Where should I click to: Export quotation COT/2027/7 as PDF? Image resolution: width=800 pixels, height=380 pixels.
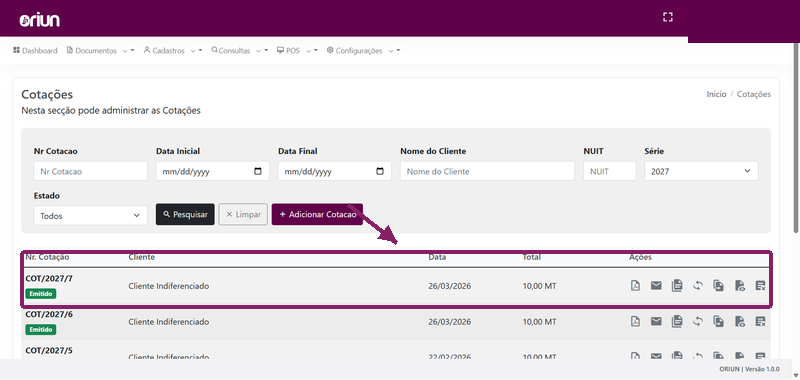635,286
